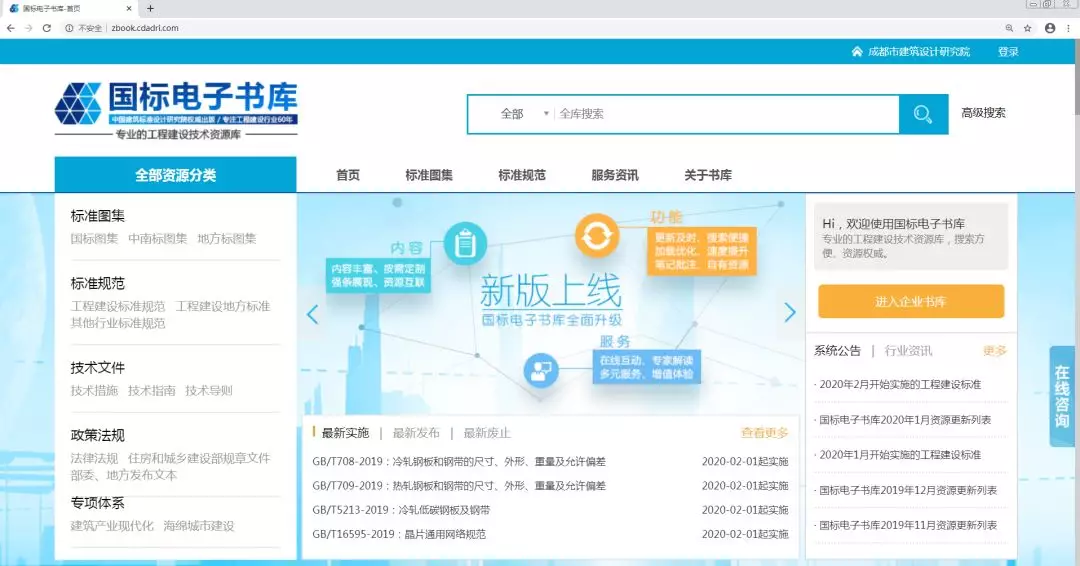Click the 登录 link

pos(1008,52)
